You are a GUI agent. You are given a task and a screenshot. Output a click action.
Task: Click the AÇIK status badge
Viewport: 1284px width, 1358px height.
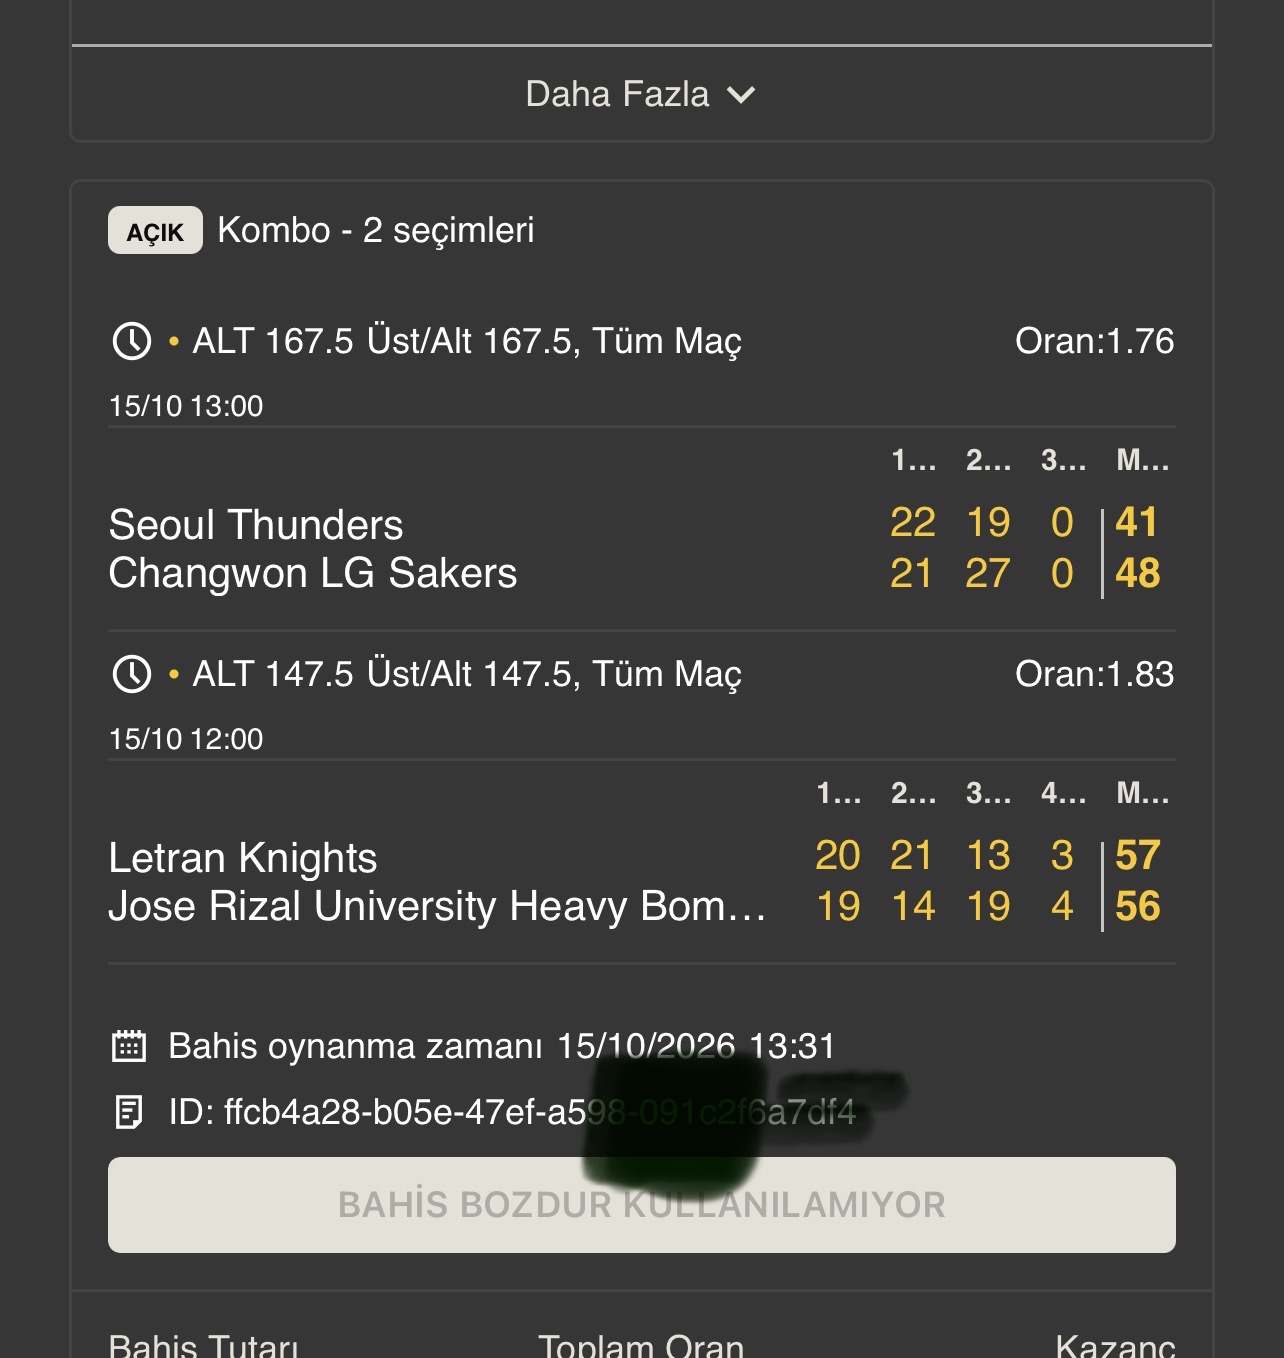(x=155, y=231)
